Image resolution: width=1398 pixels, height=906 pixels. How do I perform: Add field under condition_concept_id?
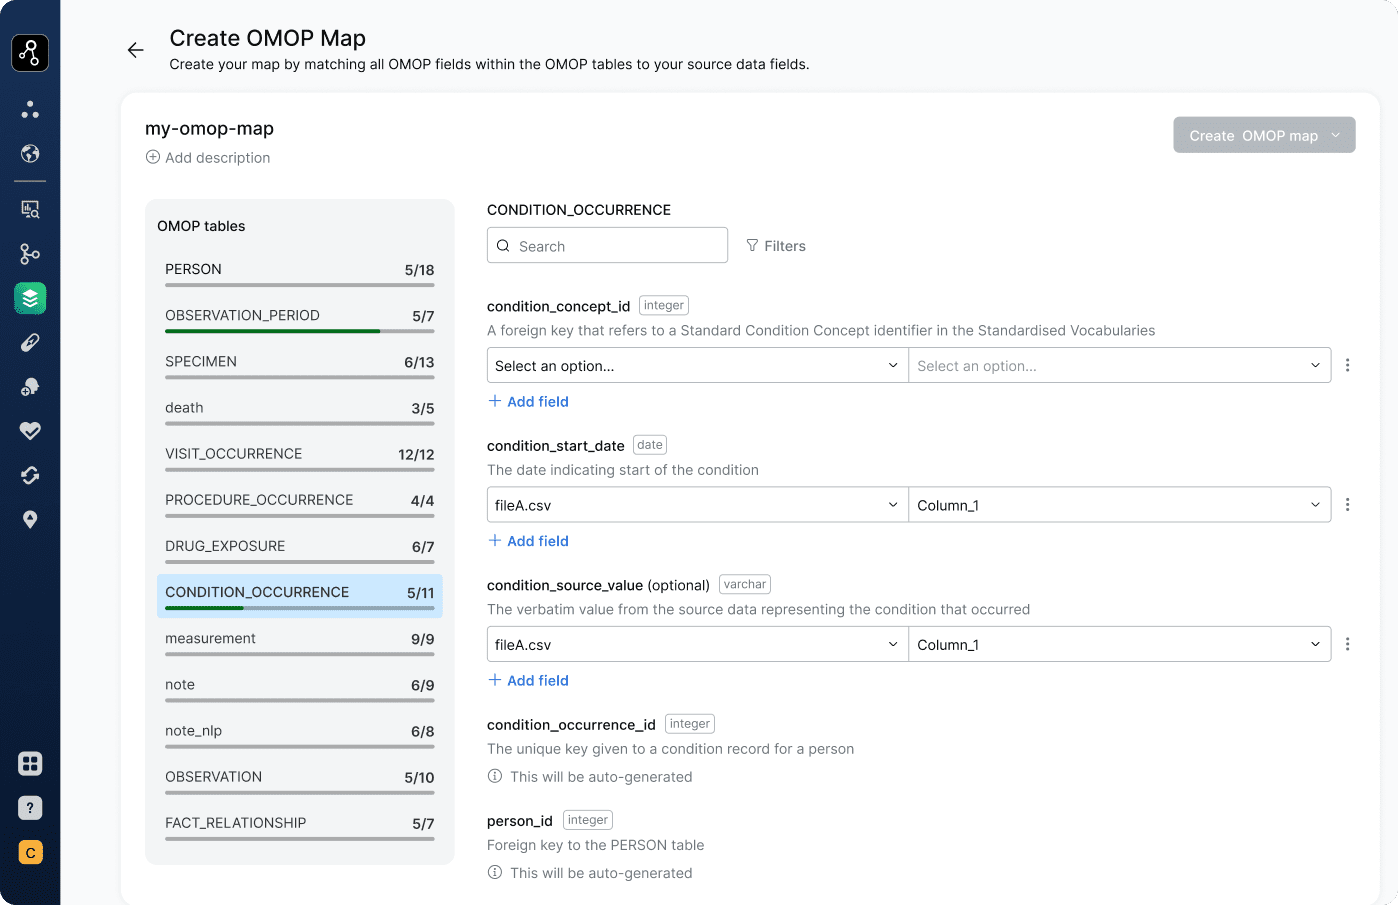(x=528, y=401)
